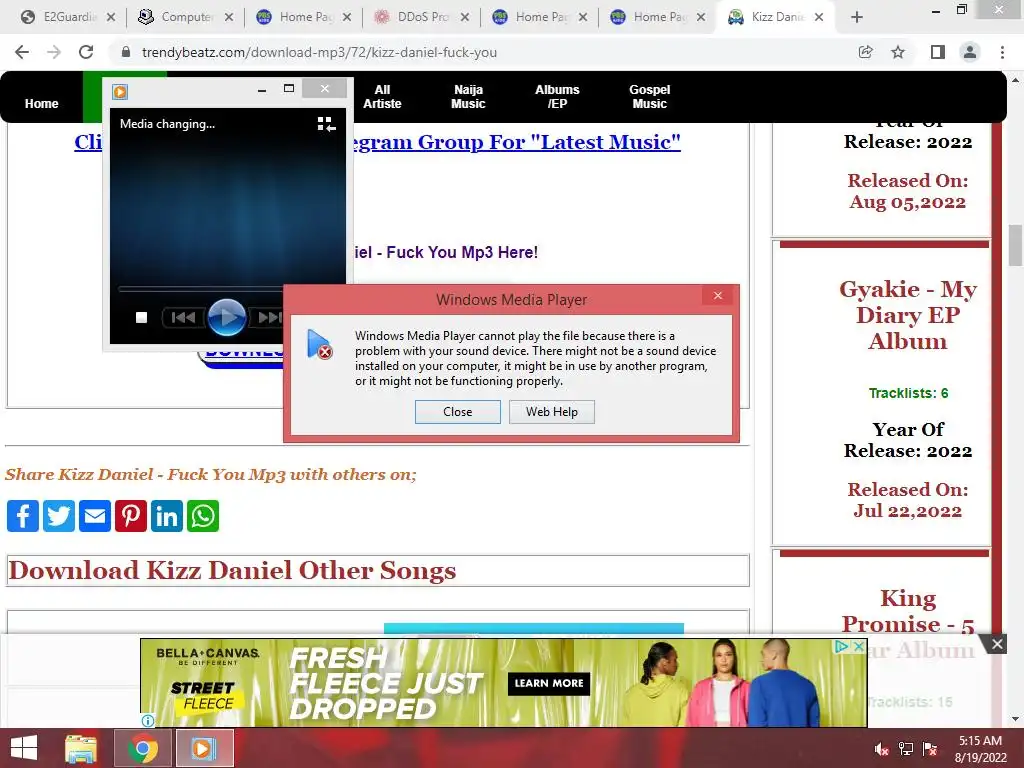This screenshot has height=768, width=1024.
Task: Open Chrome profile avatar
Action: point(970,52)
